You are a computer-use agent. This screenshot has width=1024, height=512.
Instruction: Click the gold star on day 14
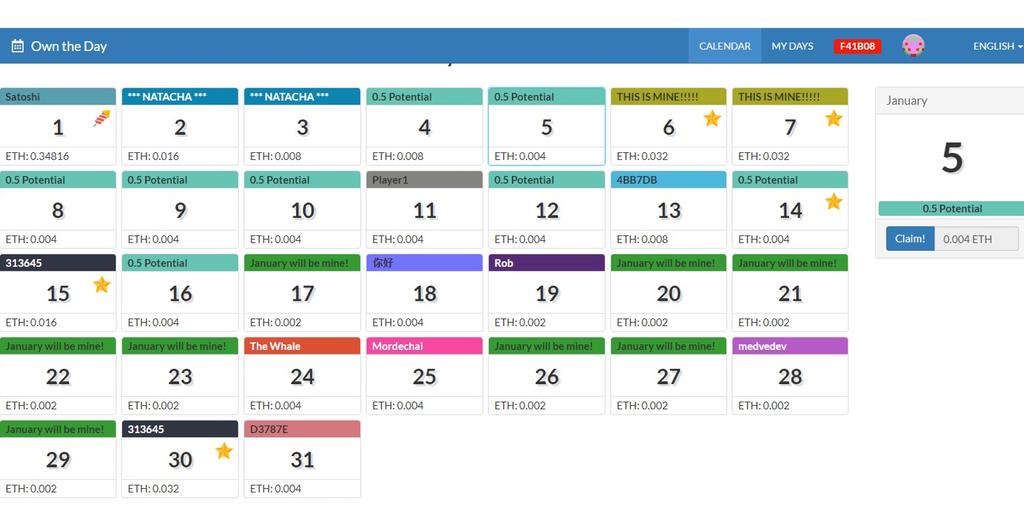coord(833,201)
